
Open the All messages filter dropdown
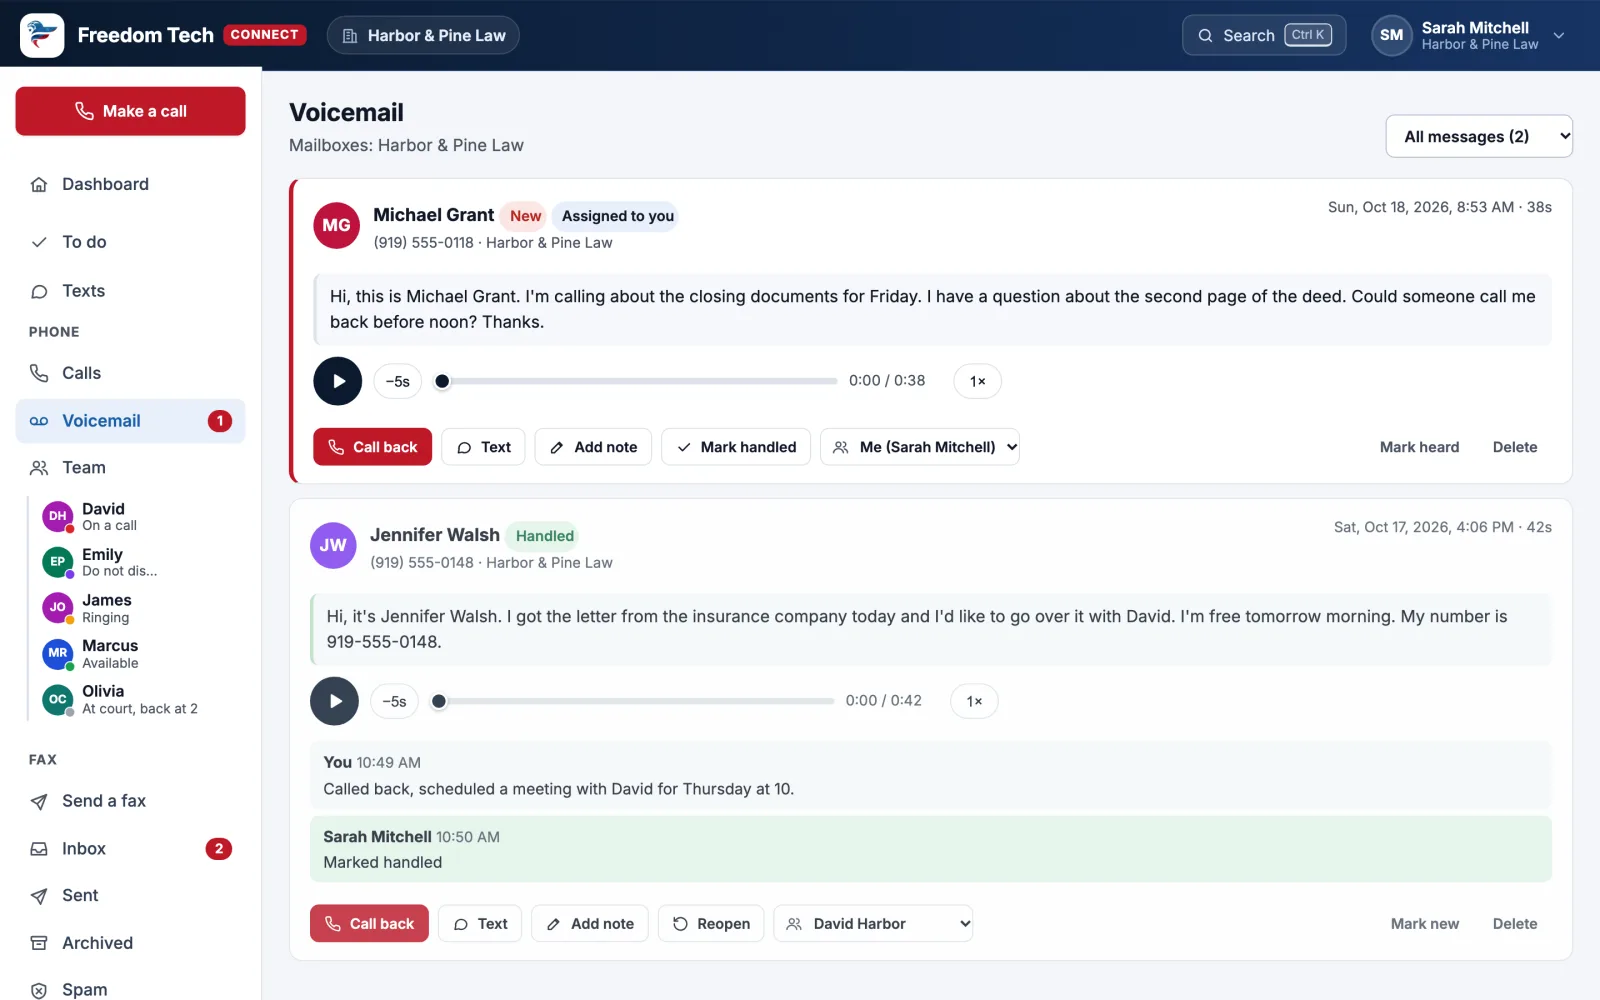(1479, 136)
